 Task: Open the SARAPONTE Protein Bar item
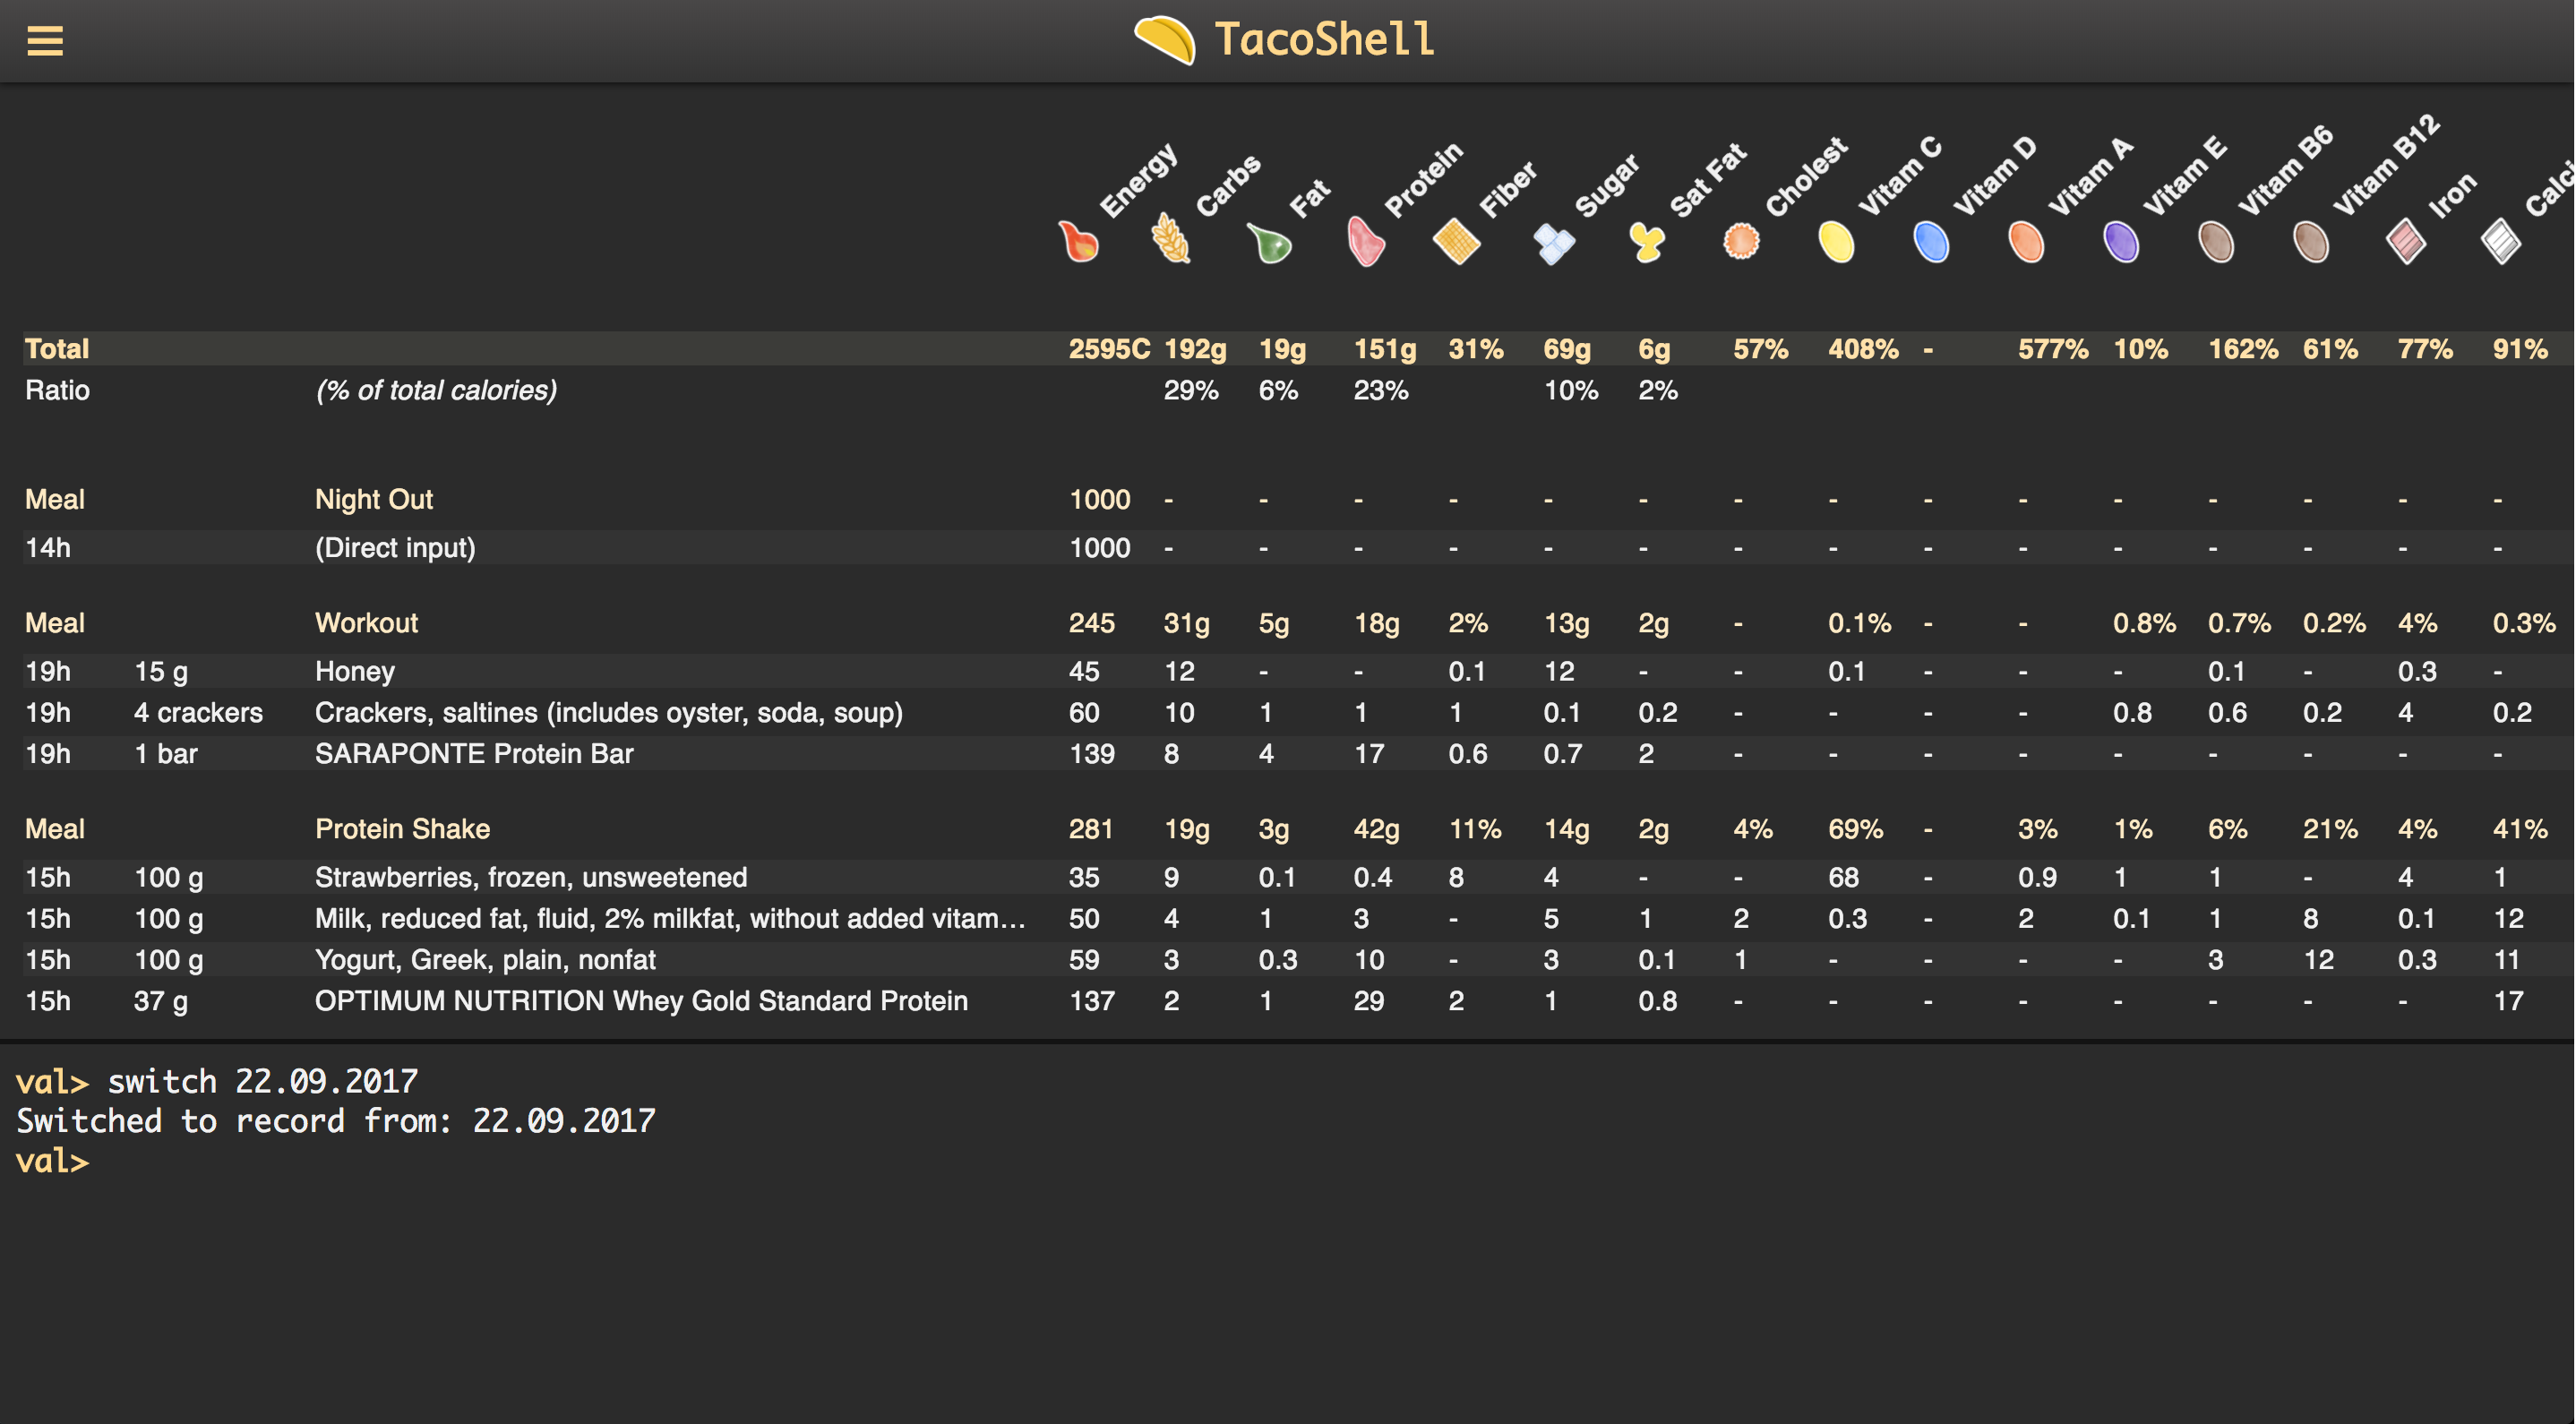pos(473,753)
